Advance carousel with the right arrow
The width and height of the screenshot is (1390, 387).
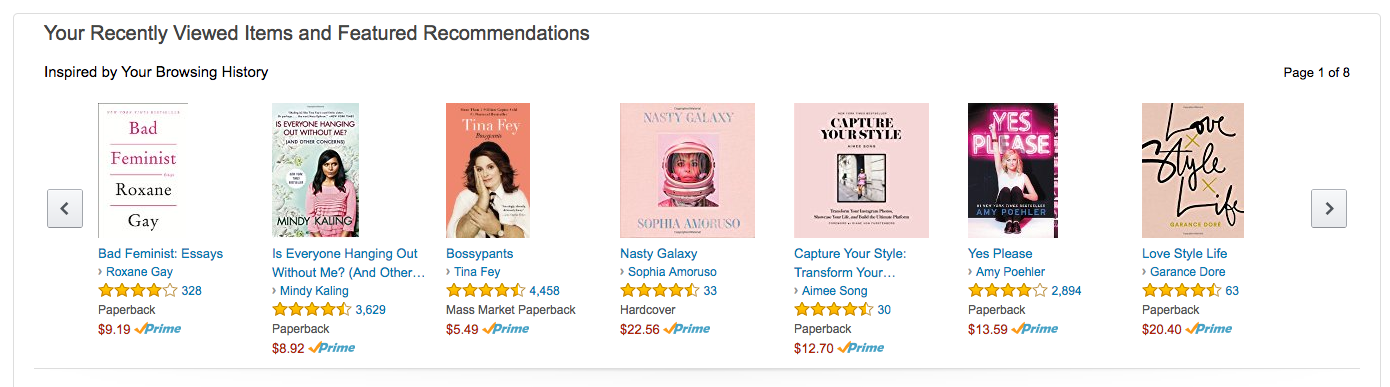[1329, 208]
